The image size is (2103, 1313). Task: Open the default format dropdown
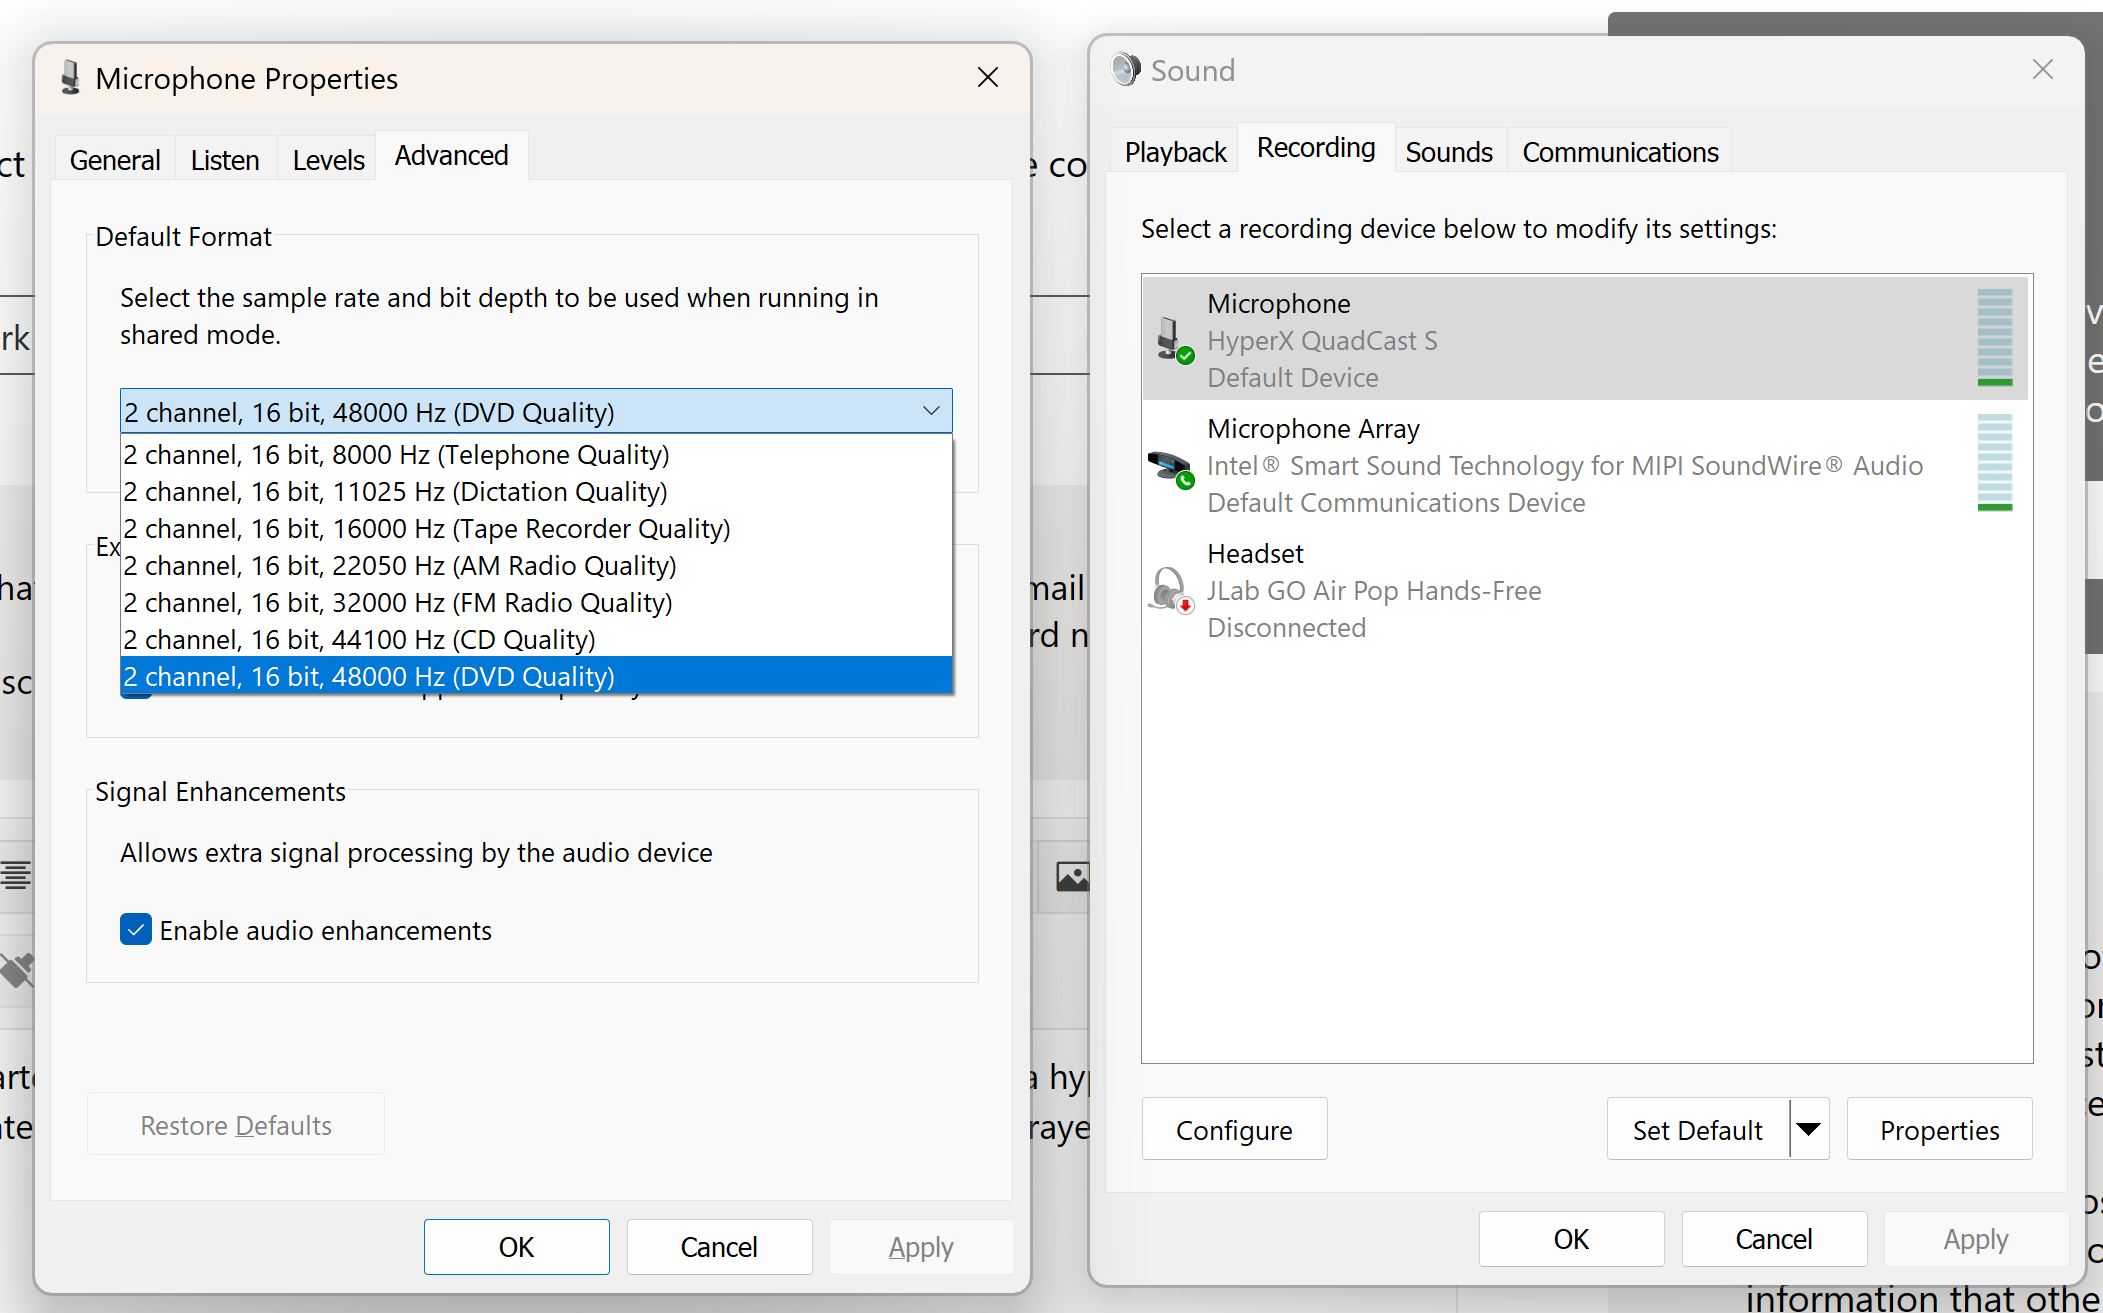point(930,411)
